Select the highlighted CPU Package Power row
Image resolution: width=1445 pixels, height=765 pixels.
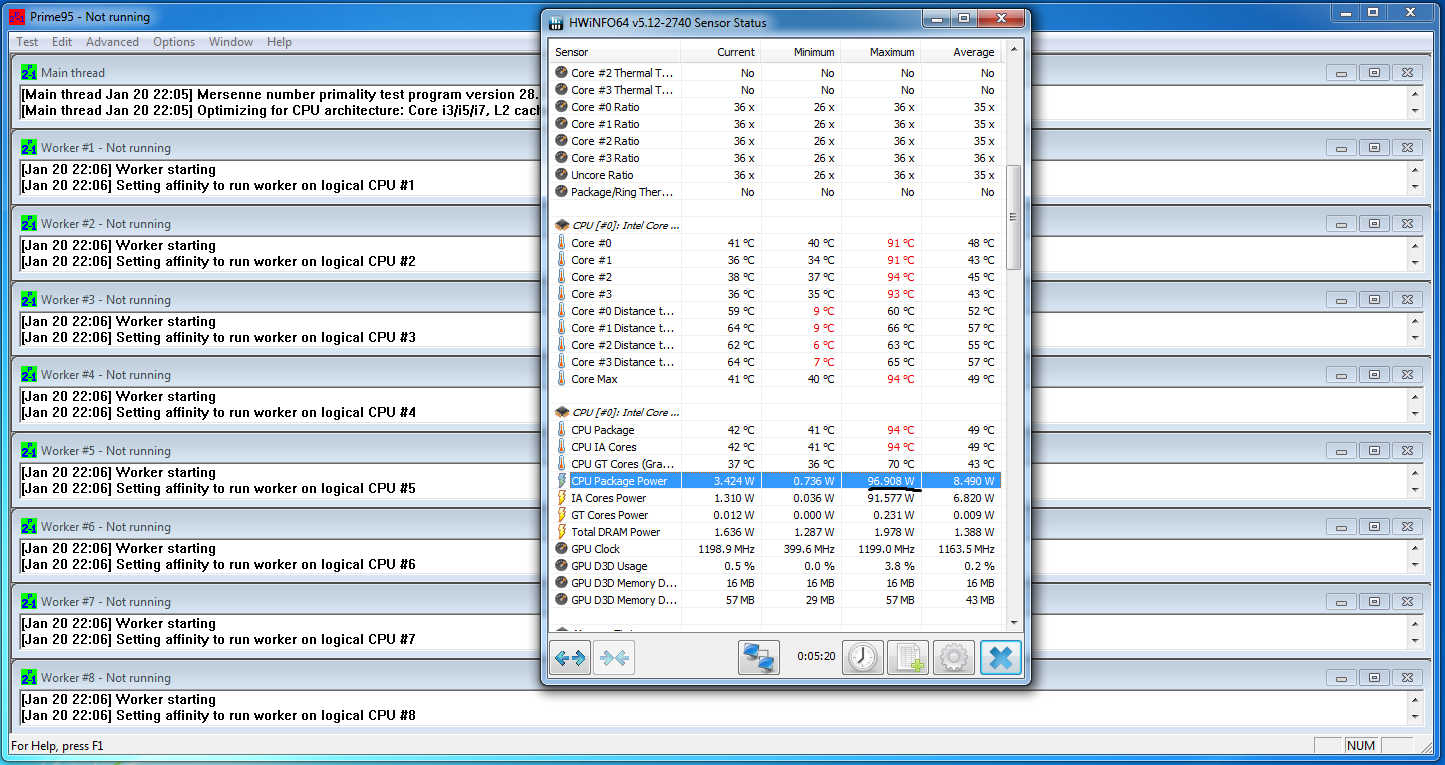776,481
